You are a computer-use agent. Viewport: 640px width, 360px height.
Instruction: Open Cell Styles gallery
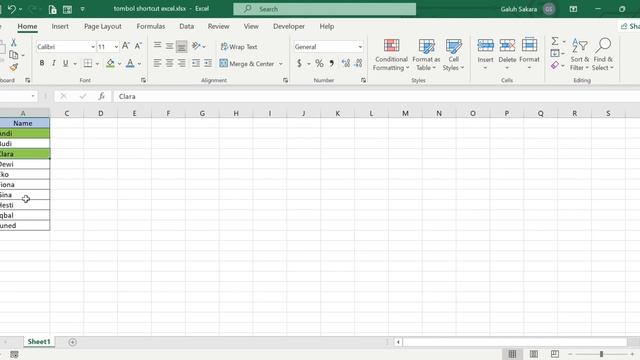(453, 55)
